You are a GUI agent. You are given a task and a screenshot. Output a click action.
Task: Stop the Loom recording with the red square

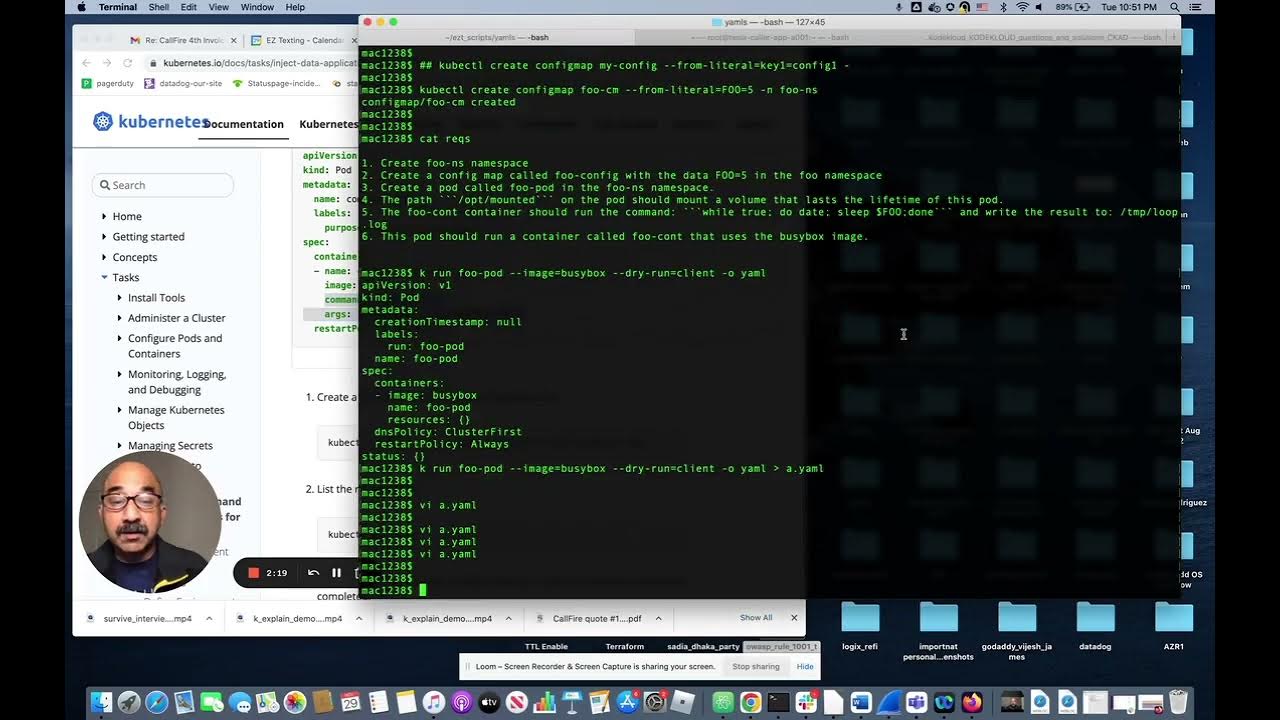pyautogui.click(x=254, y=573)
